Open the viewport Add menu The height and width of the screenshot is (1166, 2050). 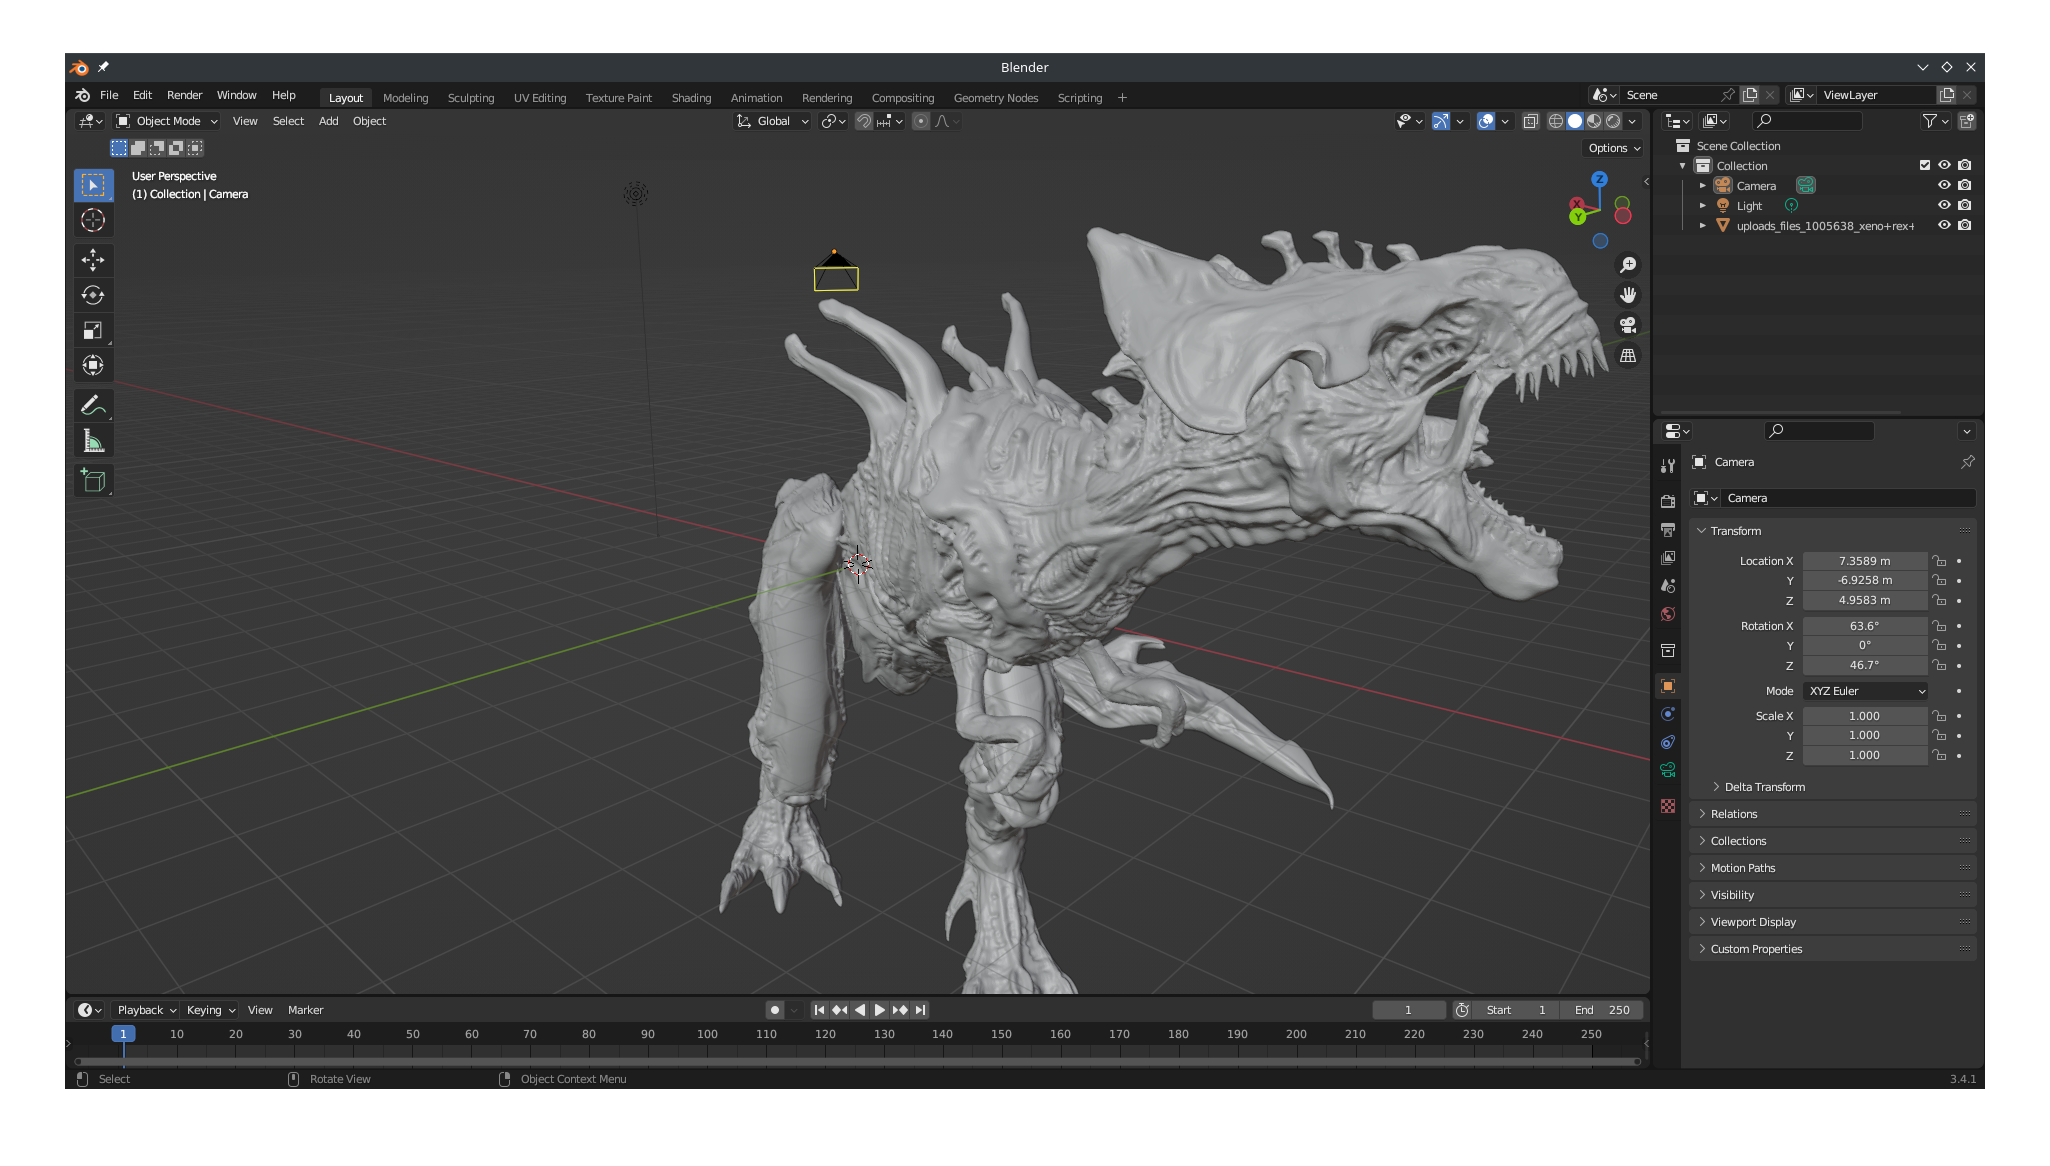click(x=328, y=121)
